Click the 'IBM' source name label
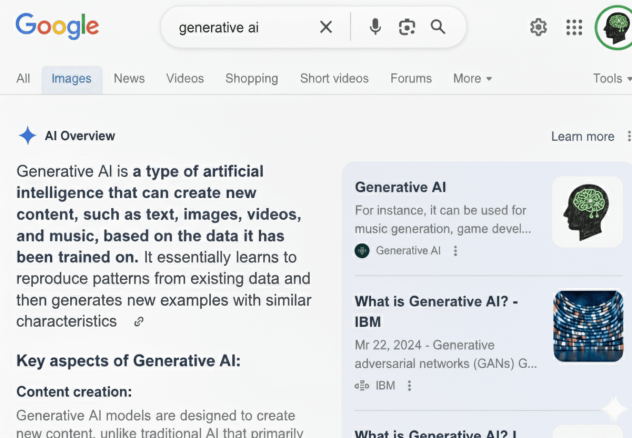The width and height of the screenshot is (632, 438). point(385,386)
